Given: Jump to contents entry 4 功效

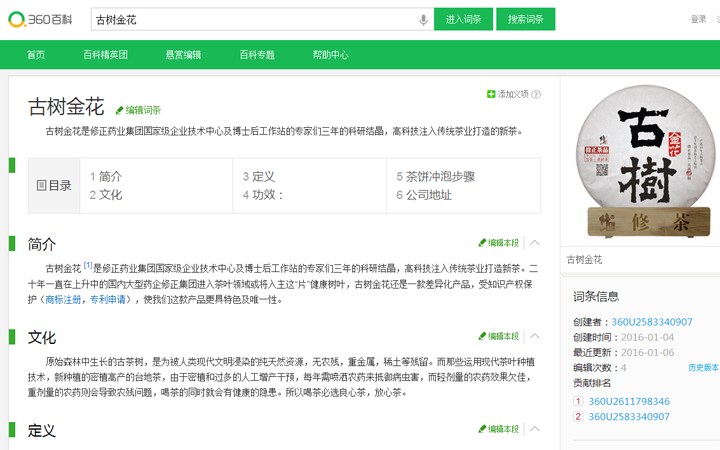Looking at the screenshot, I should 263,195.
